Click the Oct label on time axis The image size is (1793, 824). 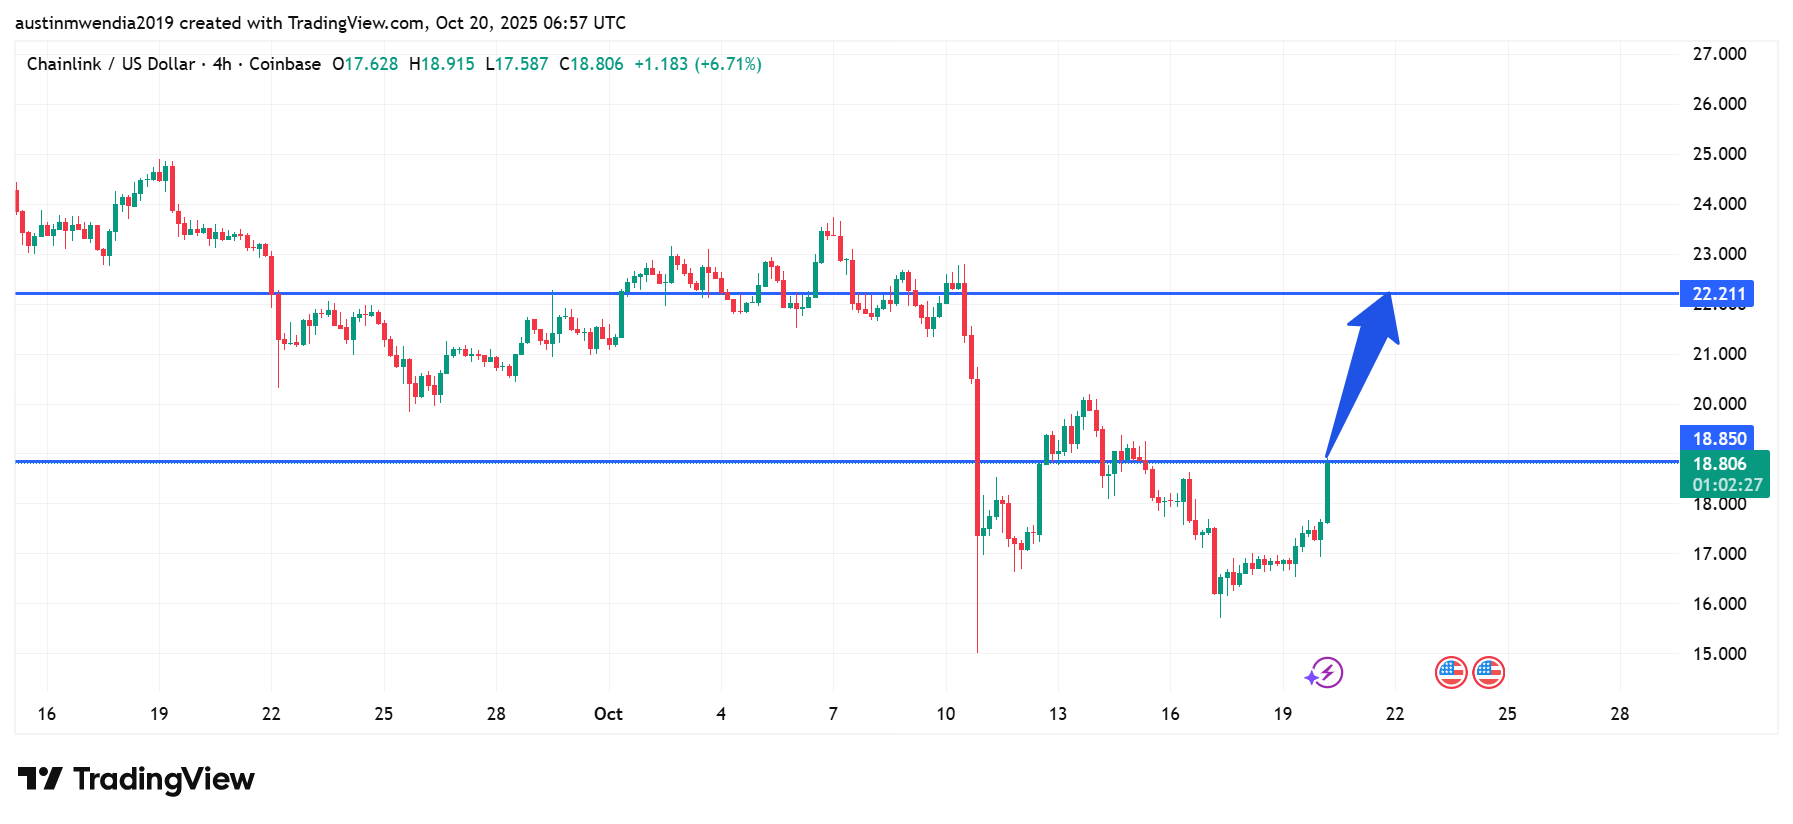tap(608, 714)
